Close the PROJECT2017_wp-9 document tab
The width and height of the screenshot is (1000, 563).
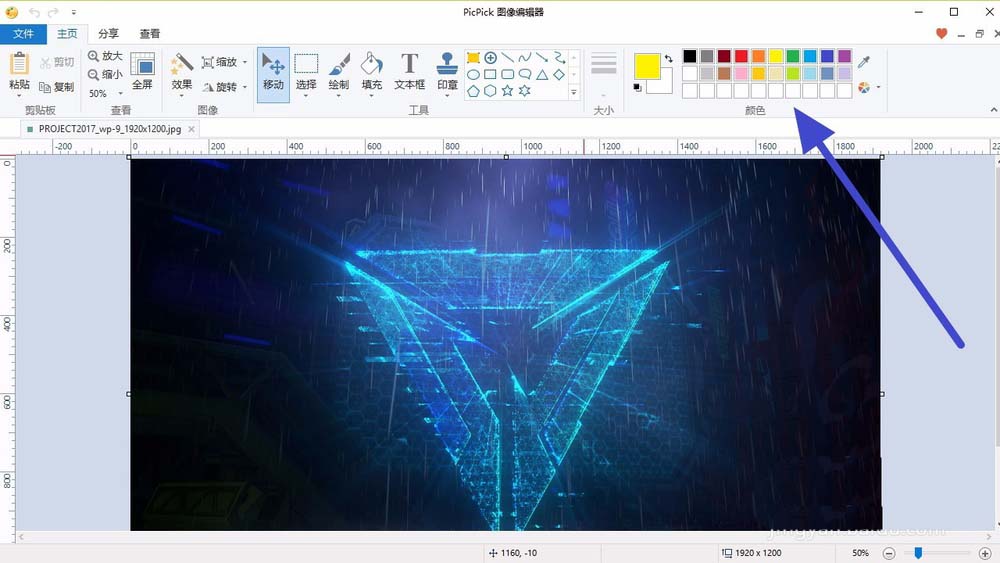[x=191, y=129]
